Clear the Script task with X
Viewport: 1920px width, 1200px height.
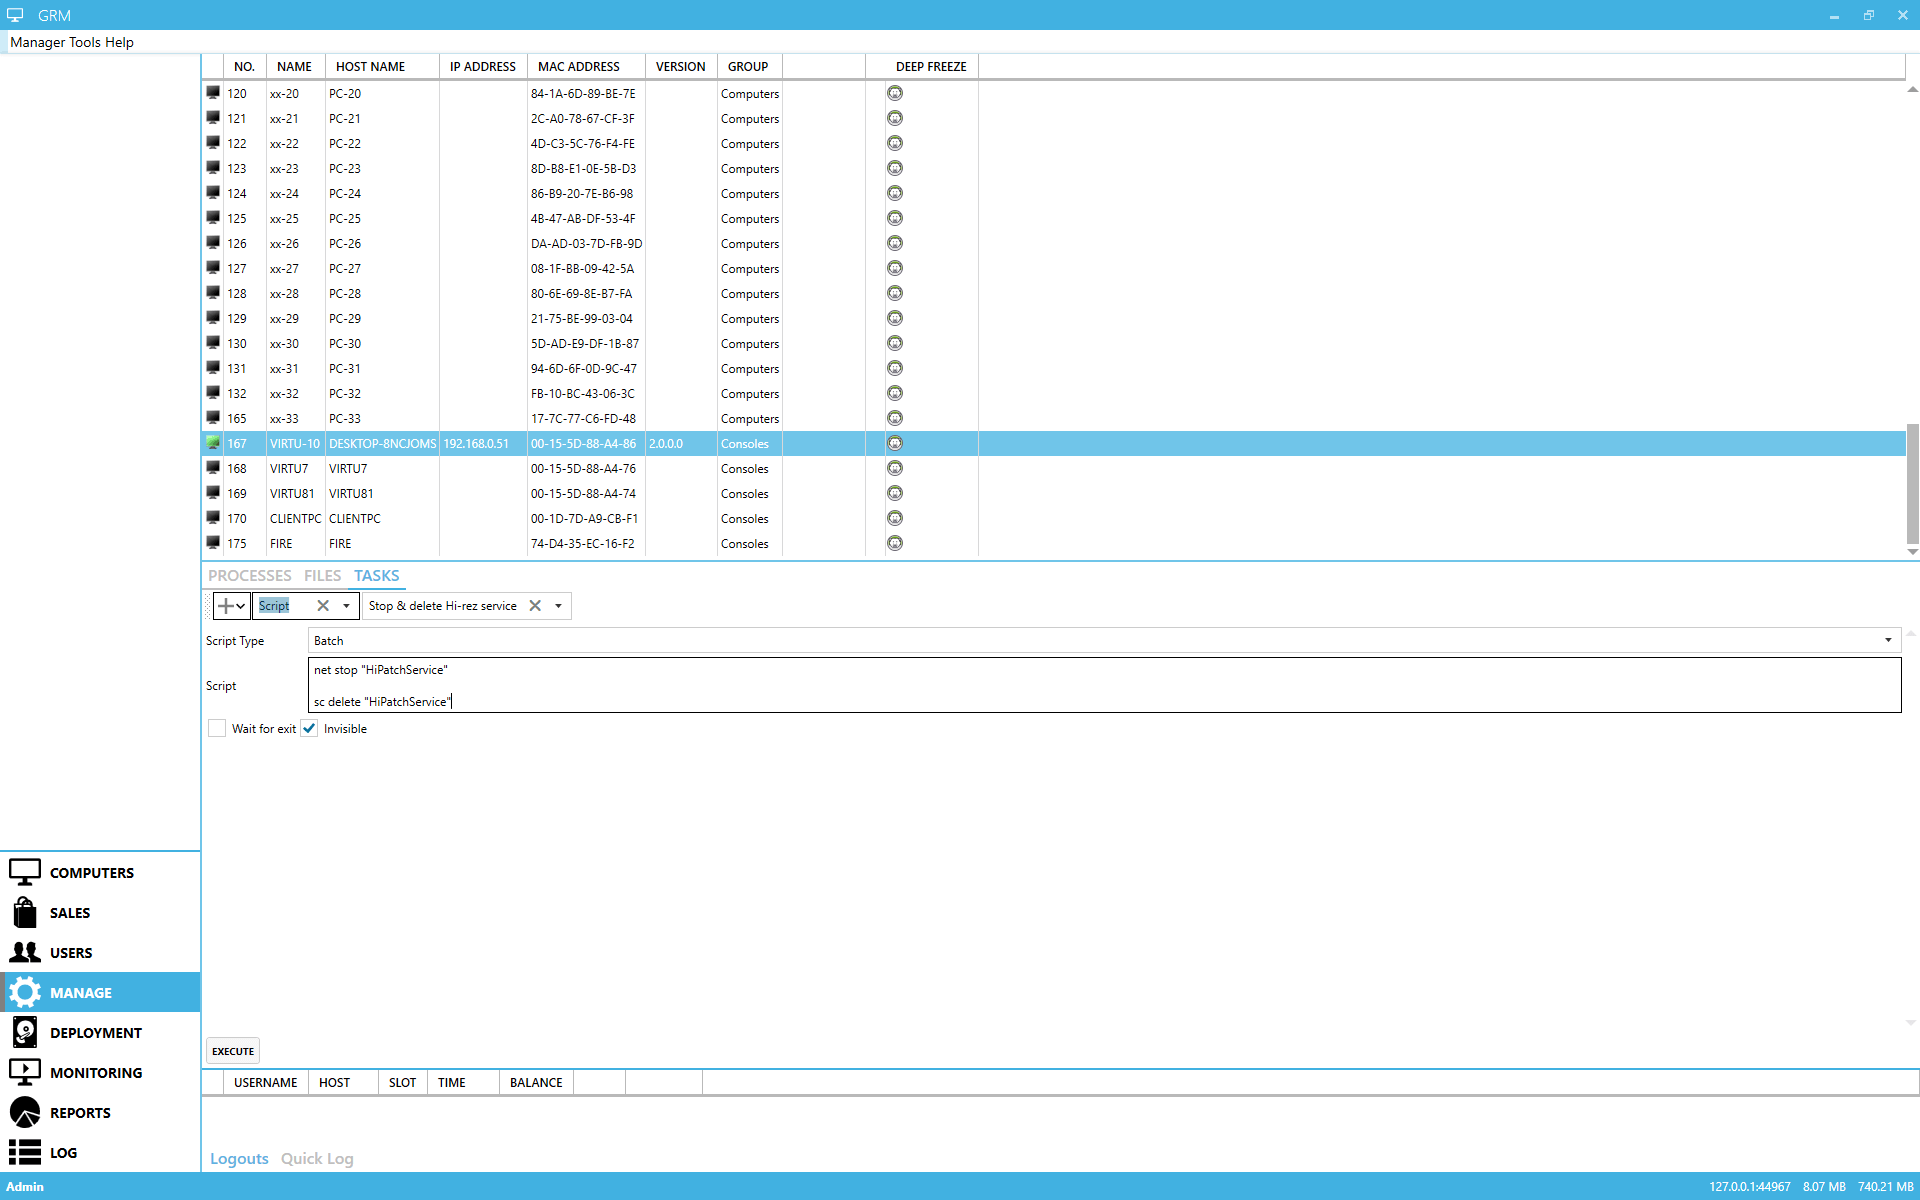[323, 605]
